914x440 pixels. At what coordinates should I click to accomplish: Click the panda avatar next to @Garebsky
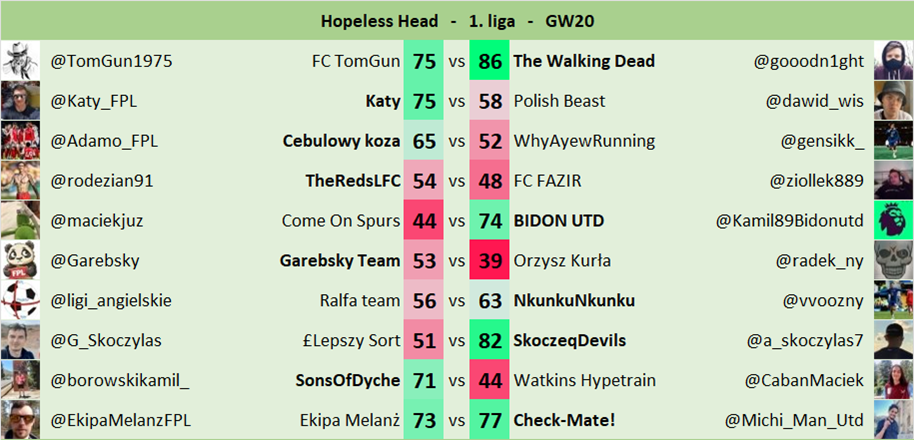[20, 261]
